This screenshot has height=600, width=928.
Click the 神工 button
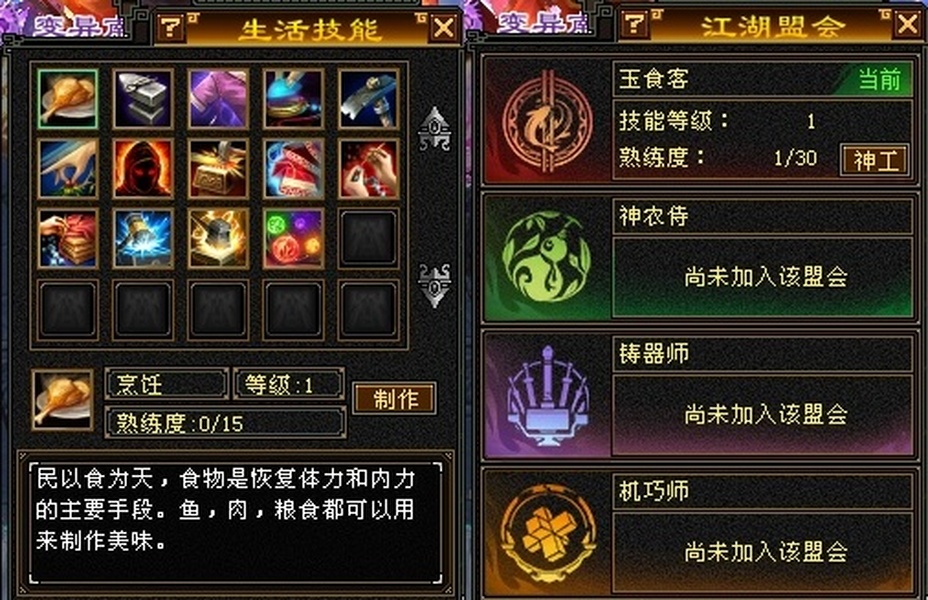(875, 160)
